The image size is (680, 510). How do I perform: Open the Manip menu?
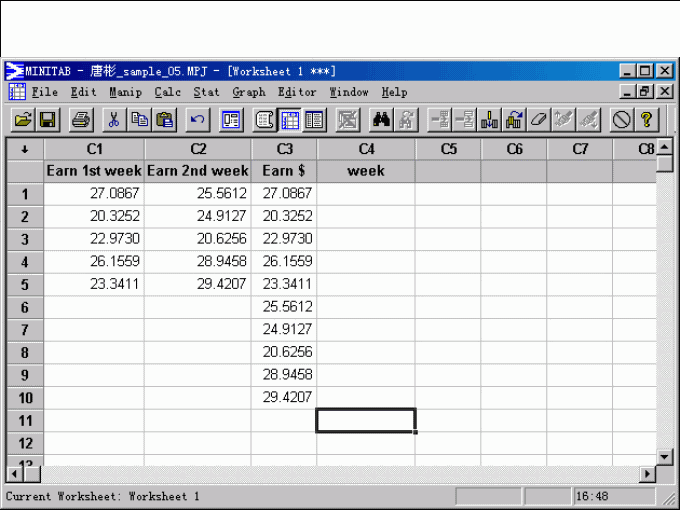(126, 92)
